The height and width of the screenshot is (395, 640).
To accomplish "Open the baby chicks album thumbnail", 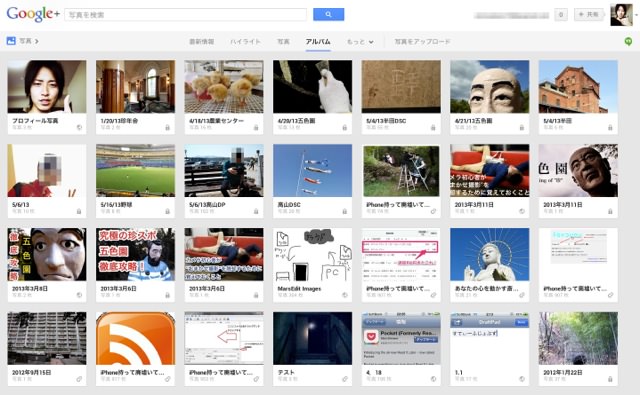I will click(x=224, y=87).
